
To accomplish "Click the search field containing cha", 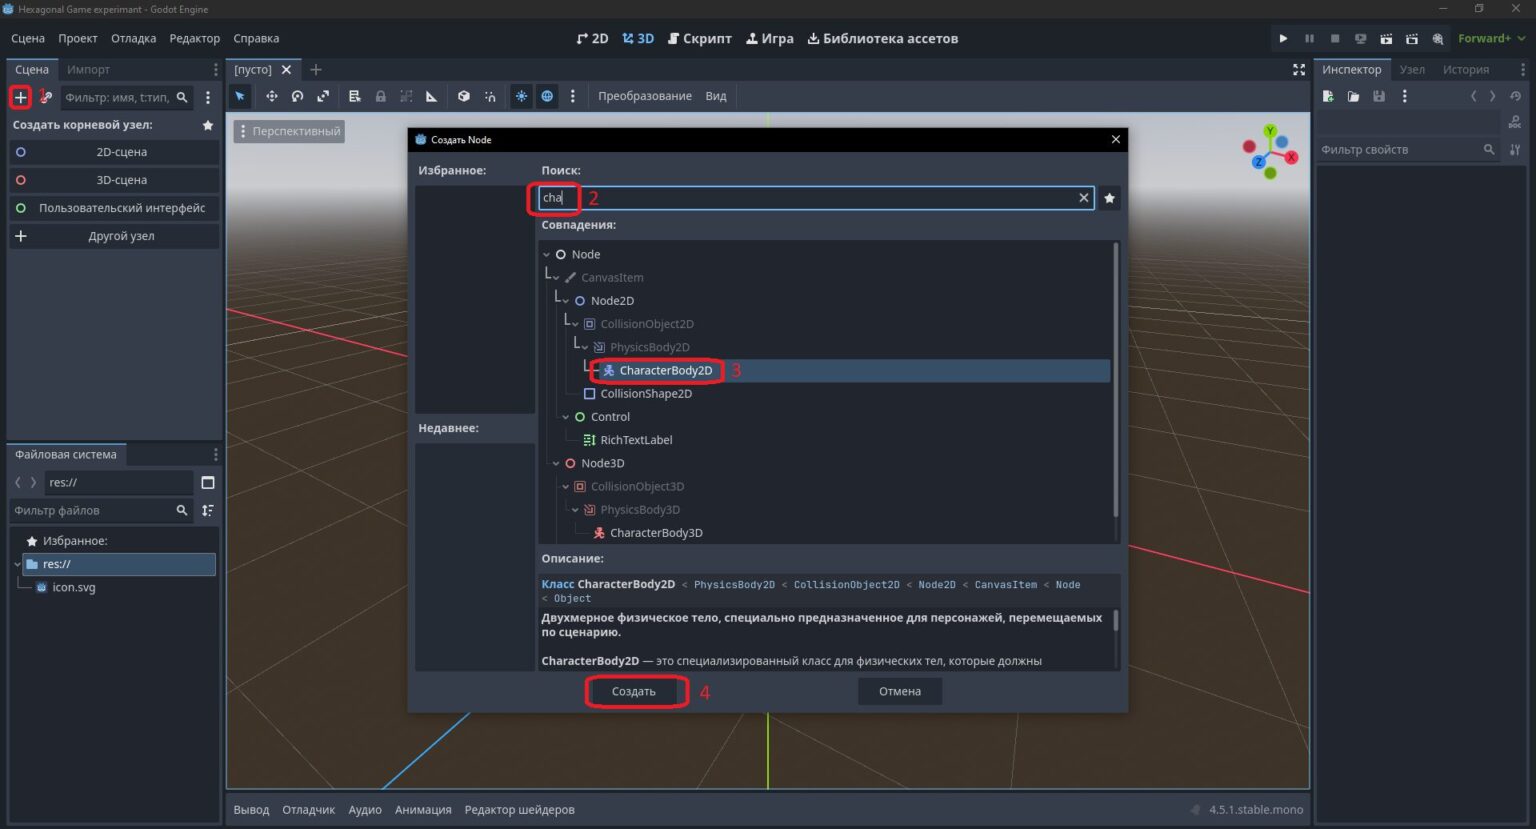I will click(816, 198).
